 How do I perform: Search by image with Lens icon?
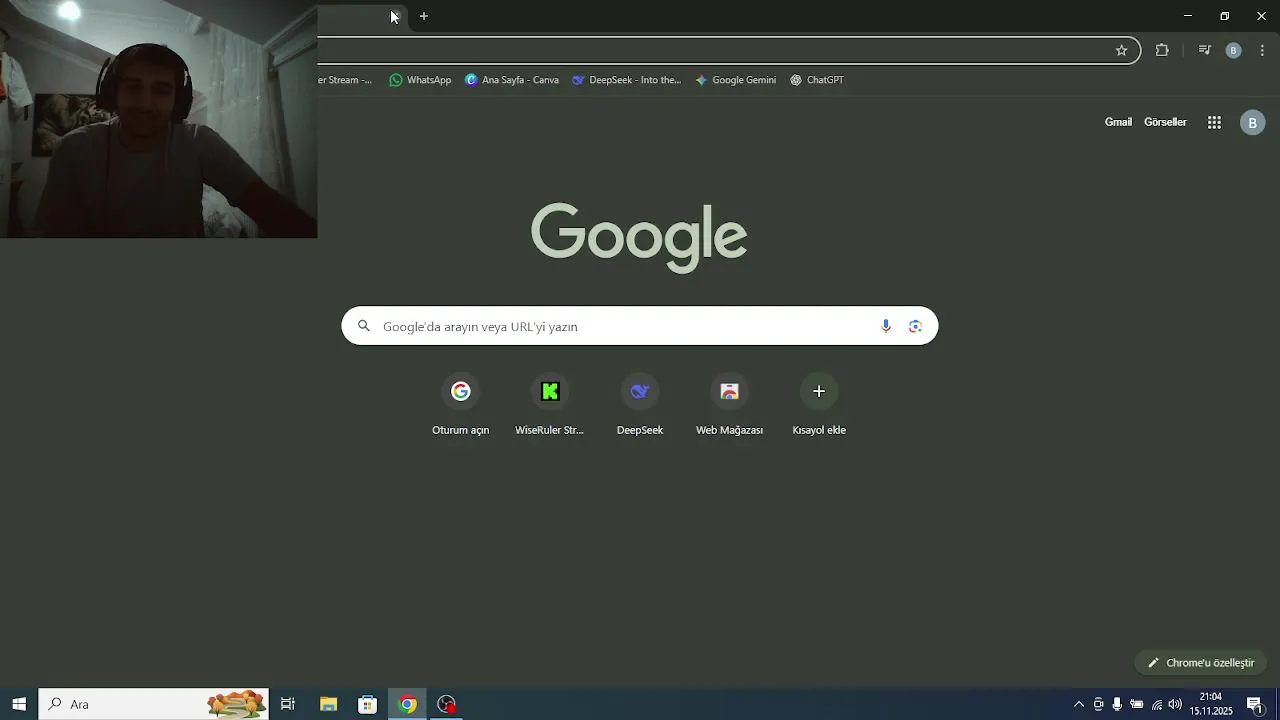click(x=915, y=326)
